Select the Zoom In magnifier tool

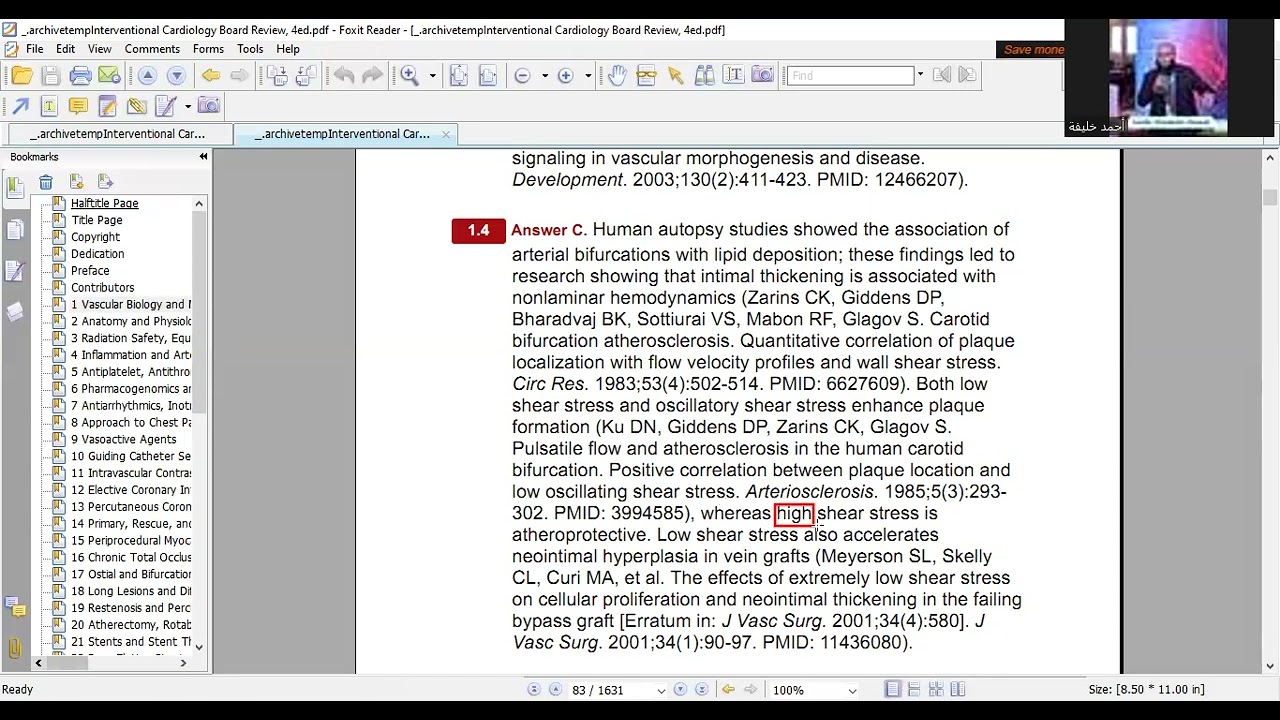[x=410, y=76]
